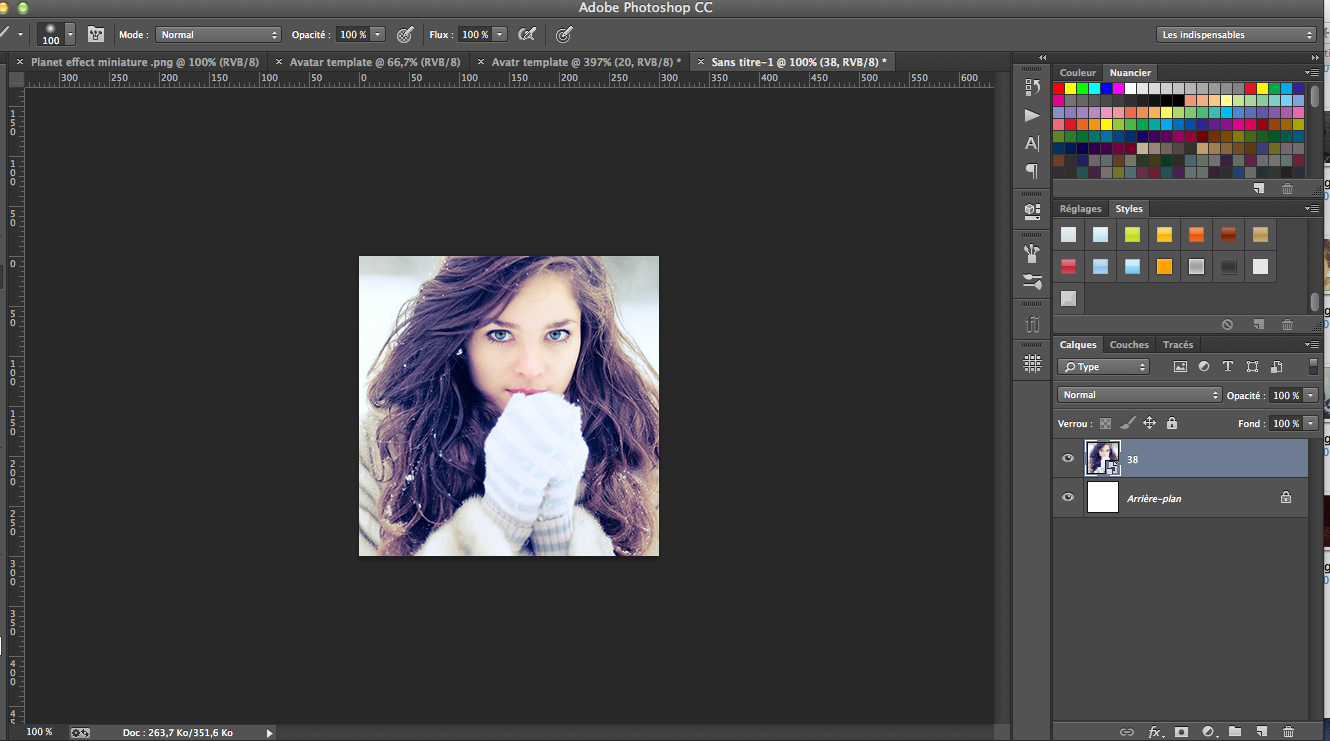Open the grid panel icon in dock
The width and height of the screenshot is (1330, 741).
[1032, 365]
